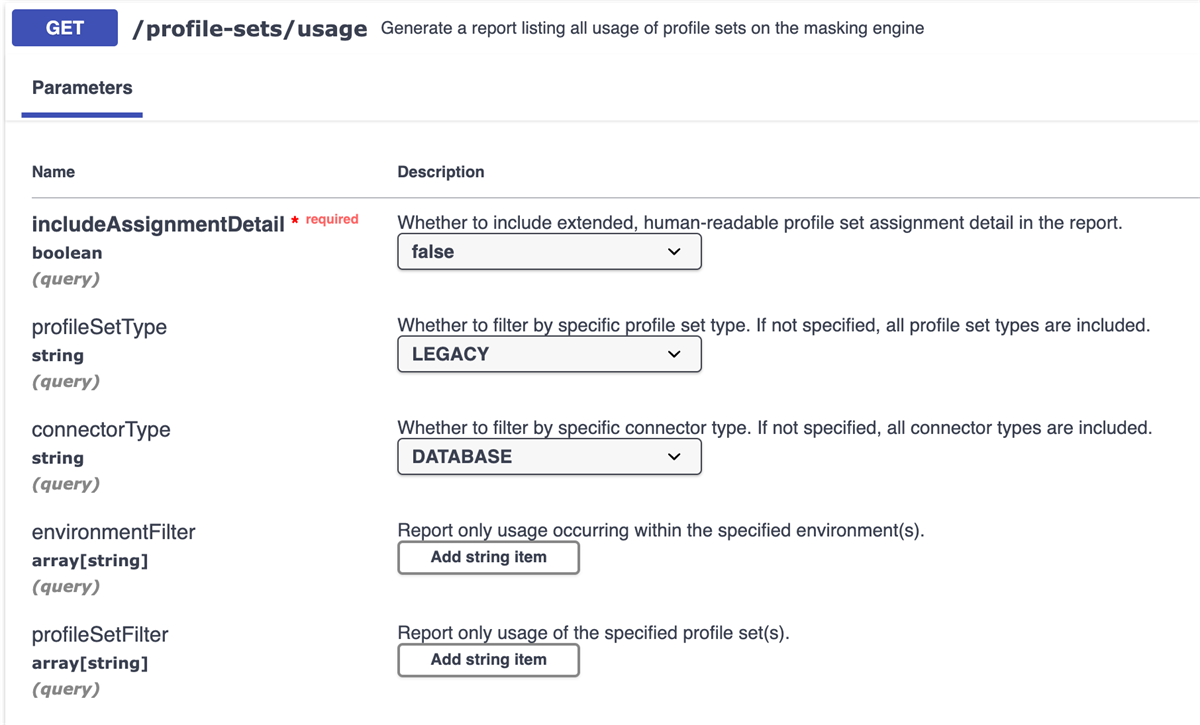The image size is (1200, 725).
Task: Click the specified environment(s) description text
Action: point(661,530)
